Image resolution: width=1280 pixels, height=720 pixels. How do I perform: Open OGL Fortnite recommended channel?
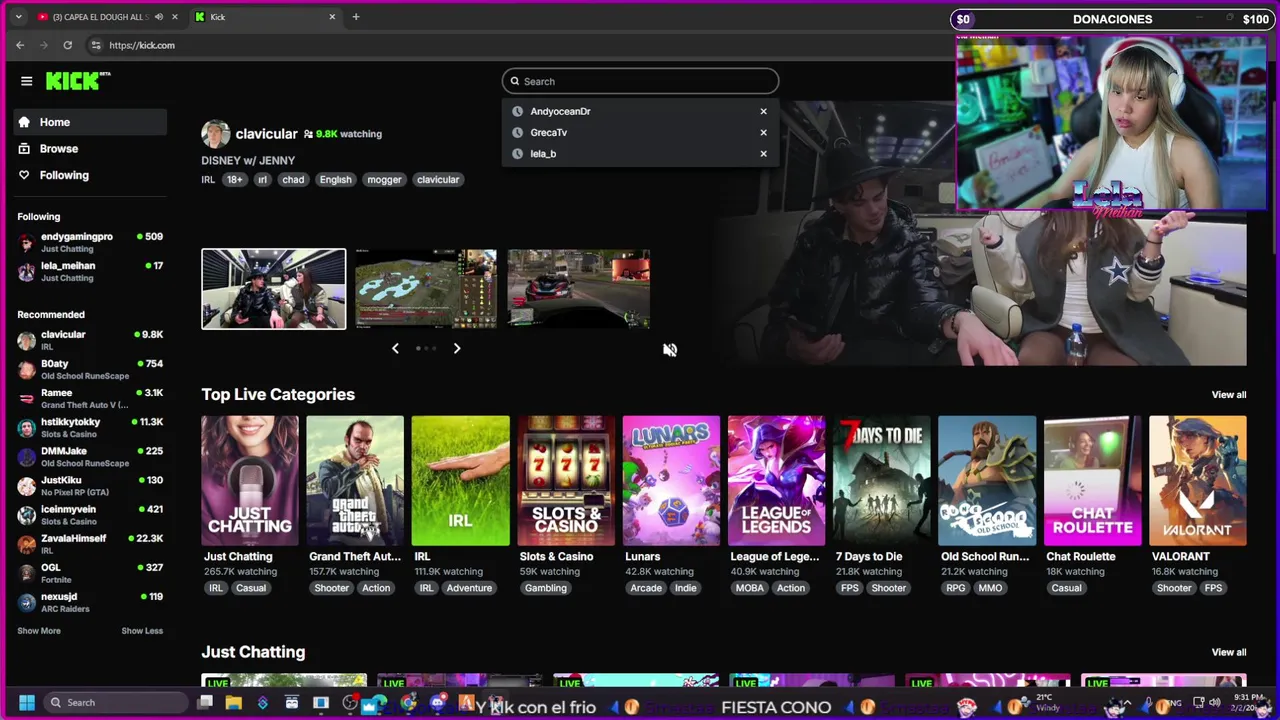pyautogui.click(x=90, y=573)
